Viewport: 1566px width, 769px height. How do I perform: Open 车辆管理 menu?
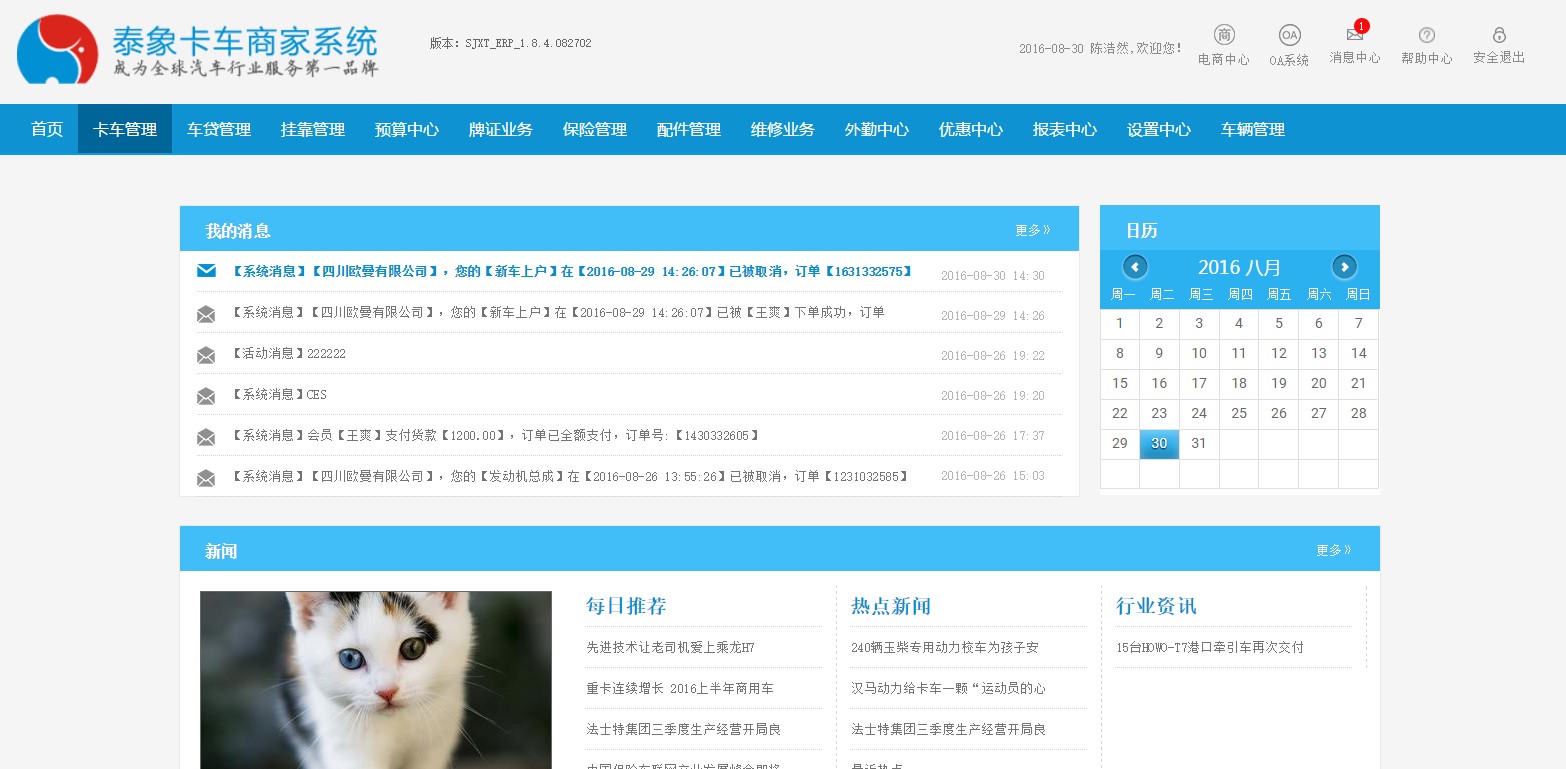pyautogui.click(x=1253, y=129)
